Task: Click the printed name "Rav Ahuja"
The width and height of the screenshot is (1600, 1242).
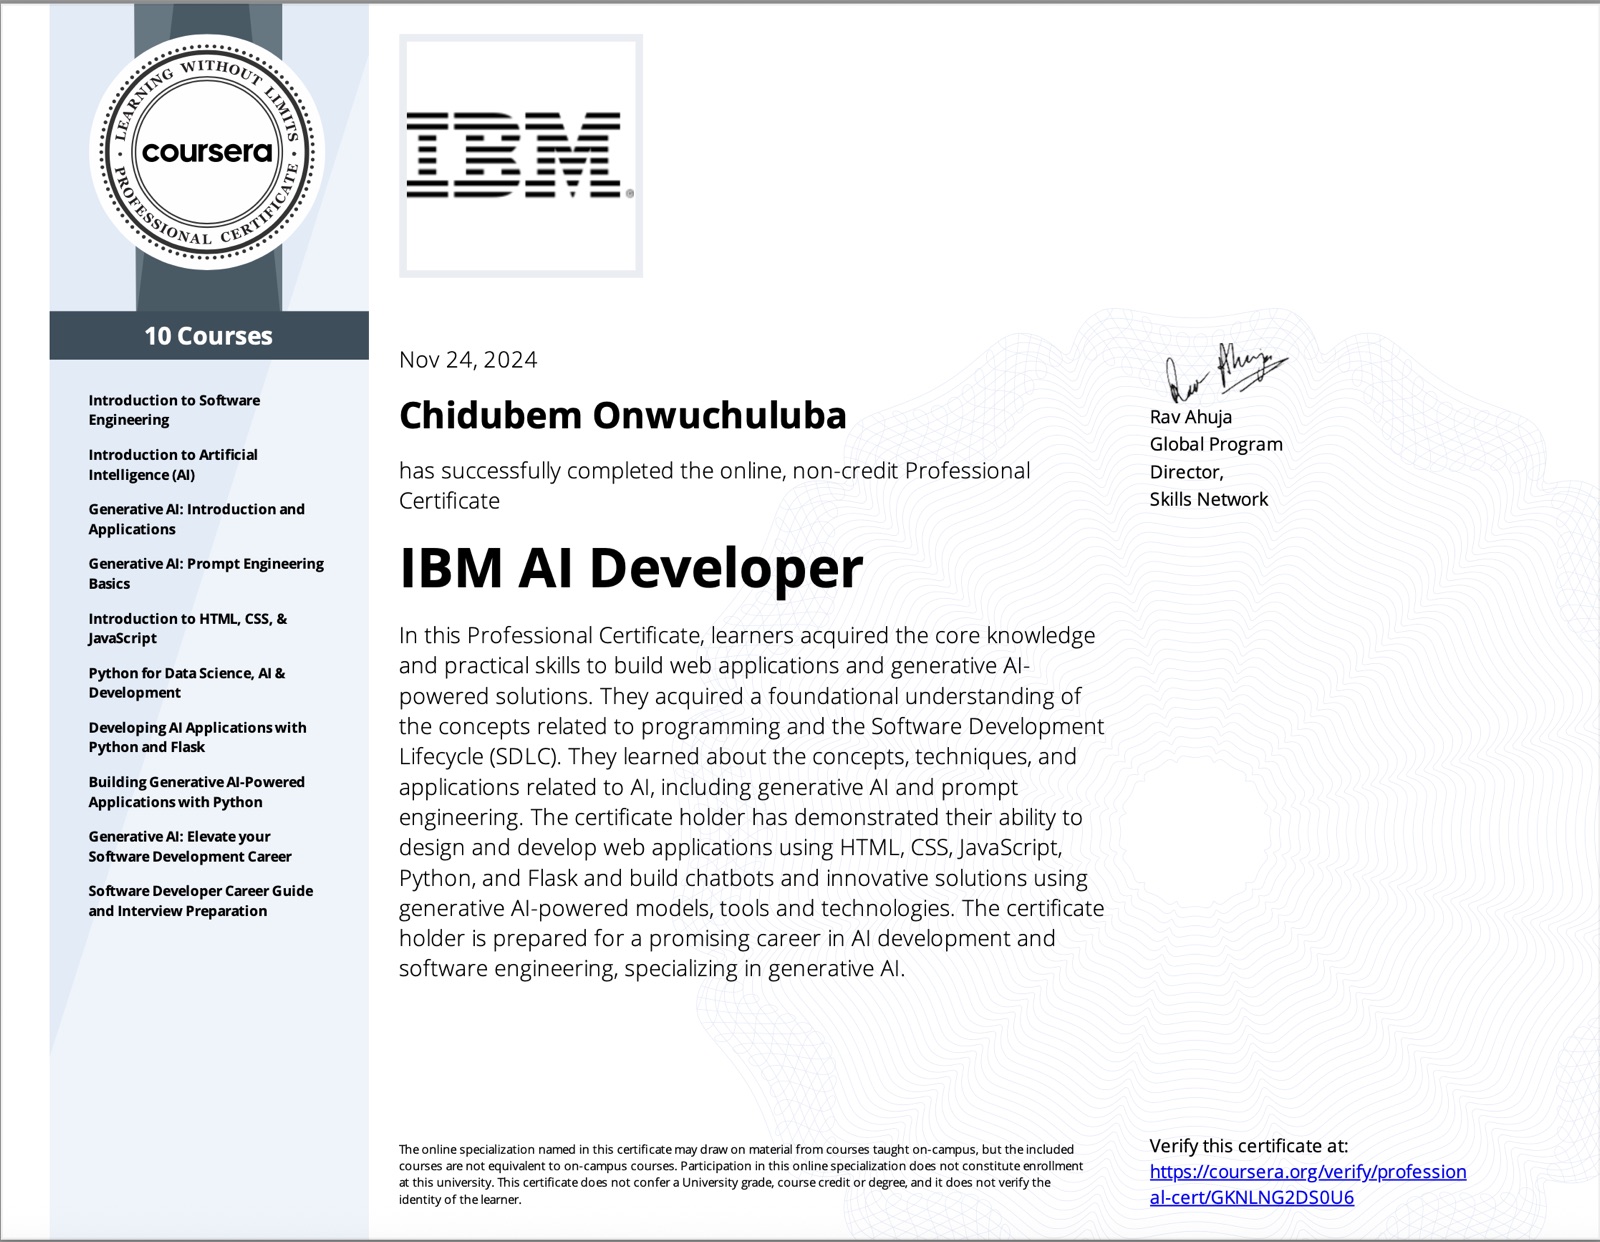Action: point(1191,417)
